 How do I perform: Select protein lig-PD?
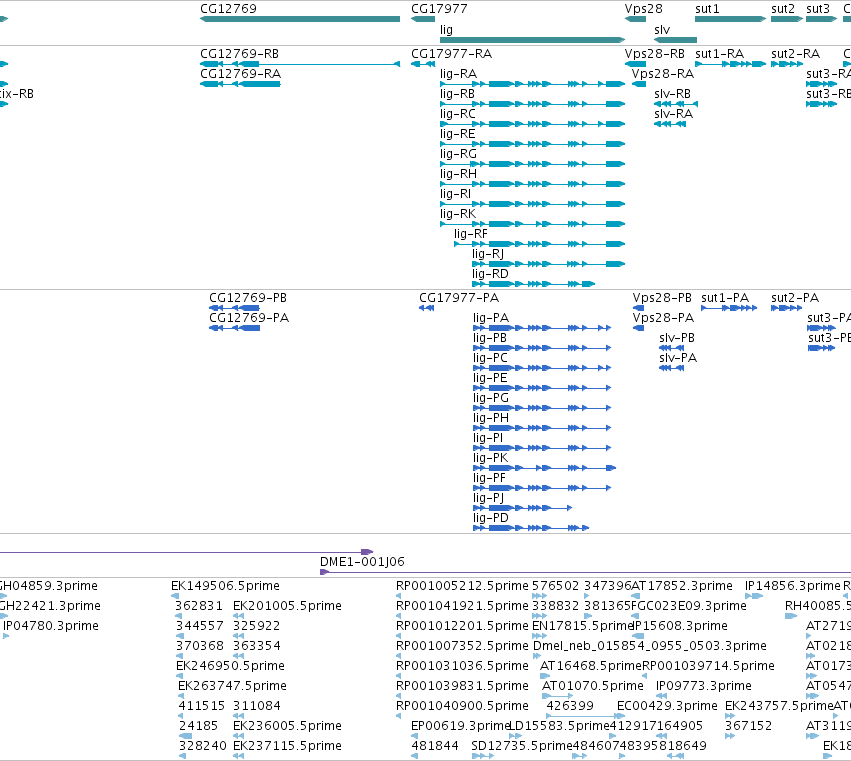click(x=531, y=528)
